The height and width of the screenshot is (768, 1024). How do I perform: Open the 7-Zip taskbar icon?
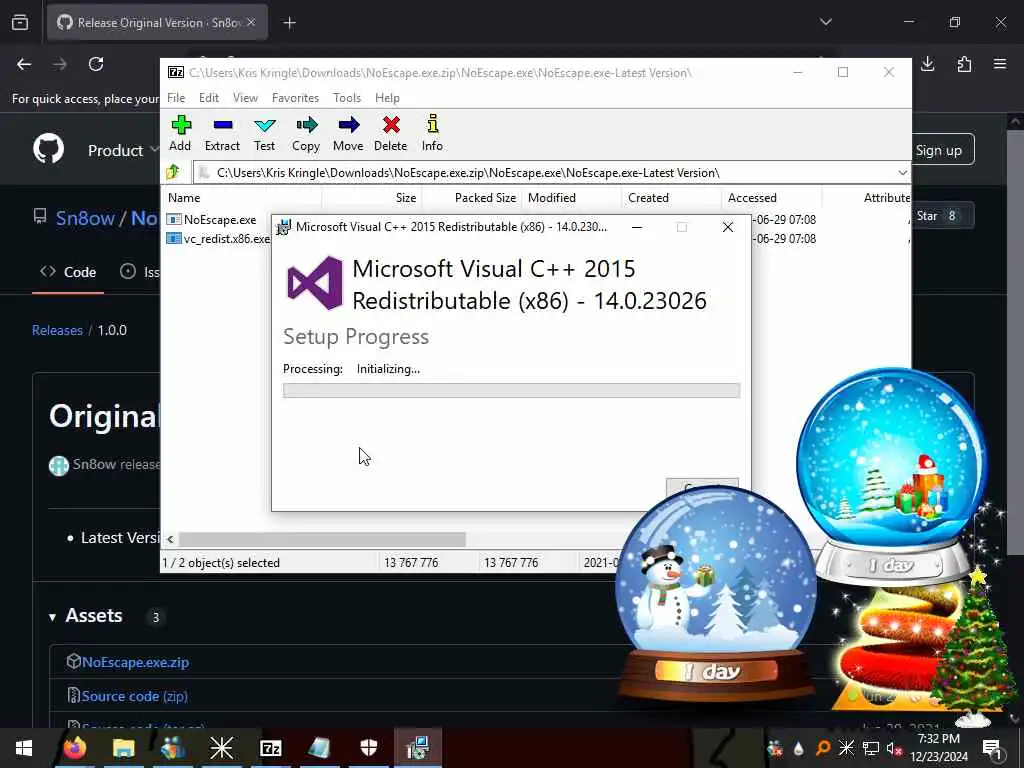coord(270,748)
